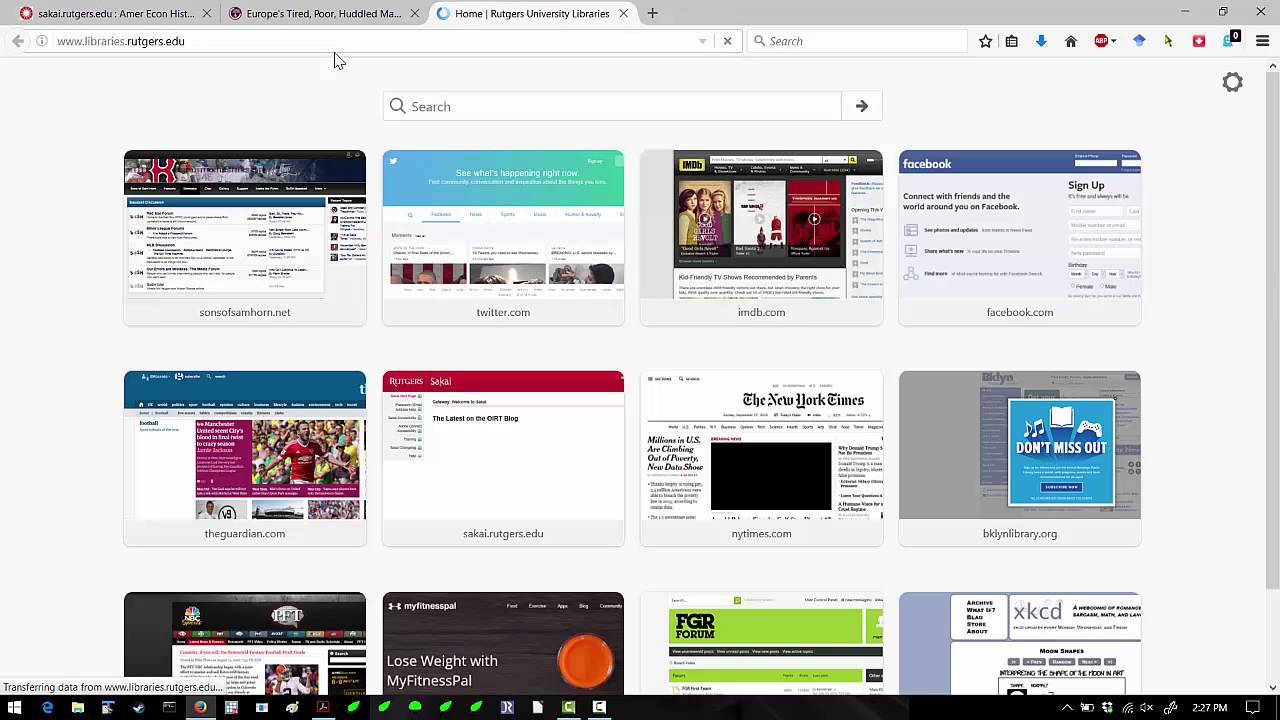1280x720 pixels.
Task: Click the blue graduation cap extension icon
Action: [1139, 41]
